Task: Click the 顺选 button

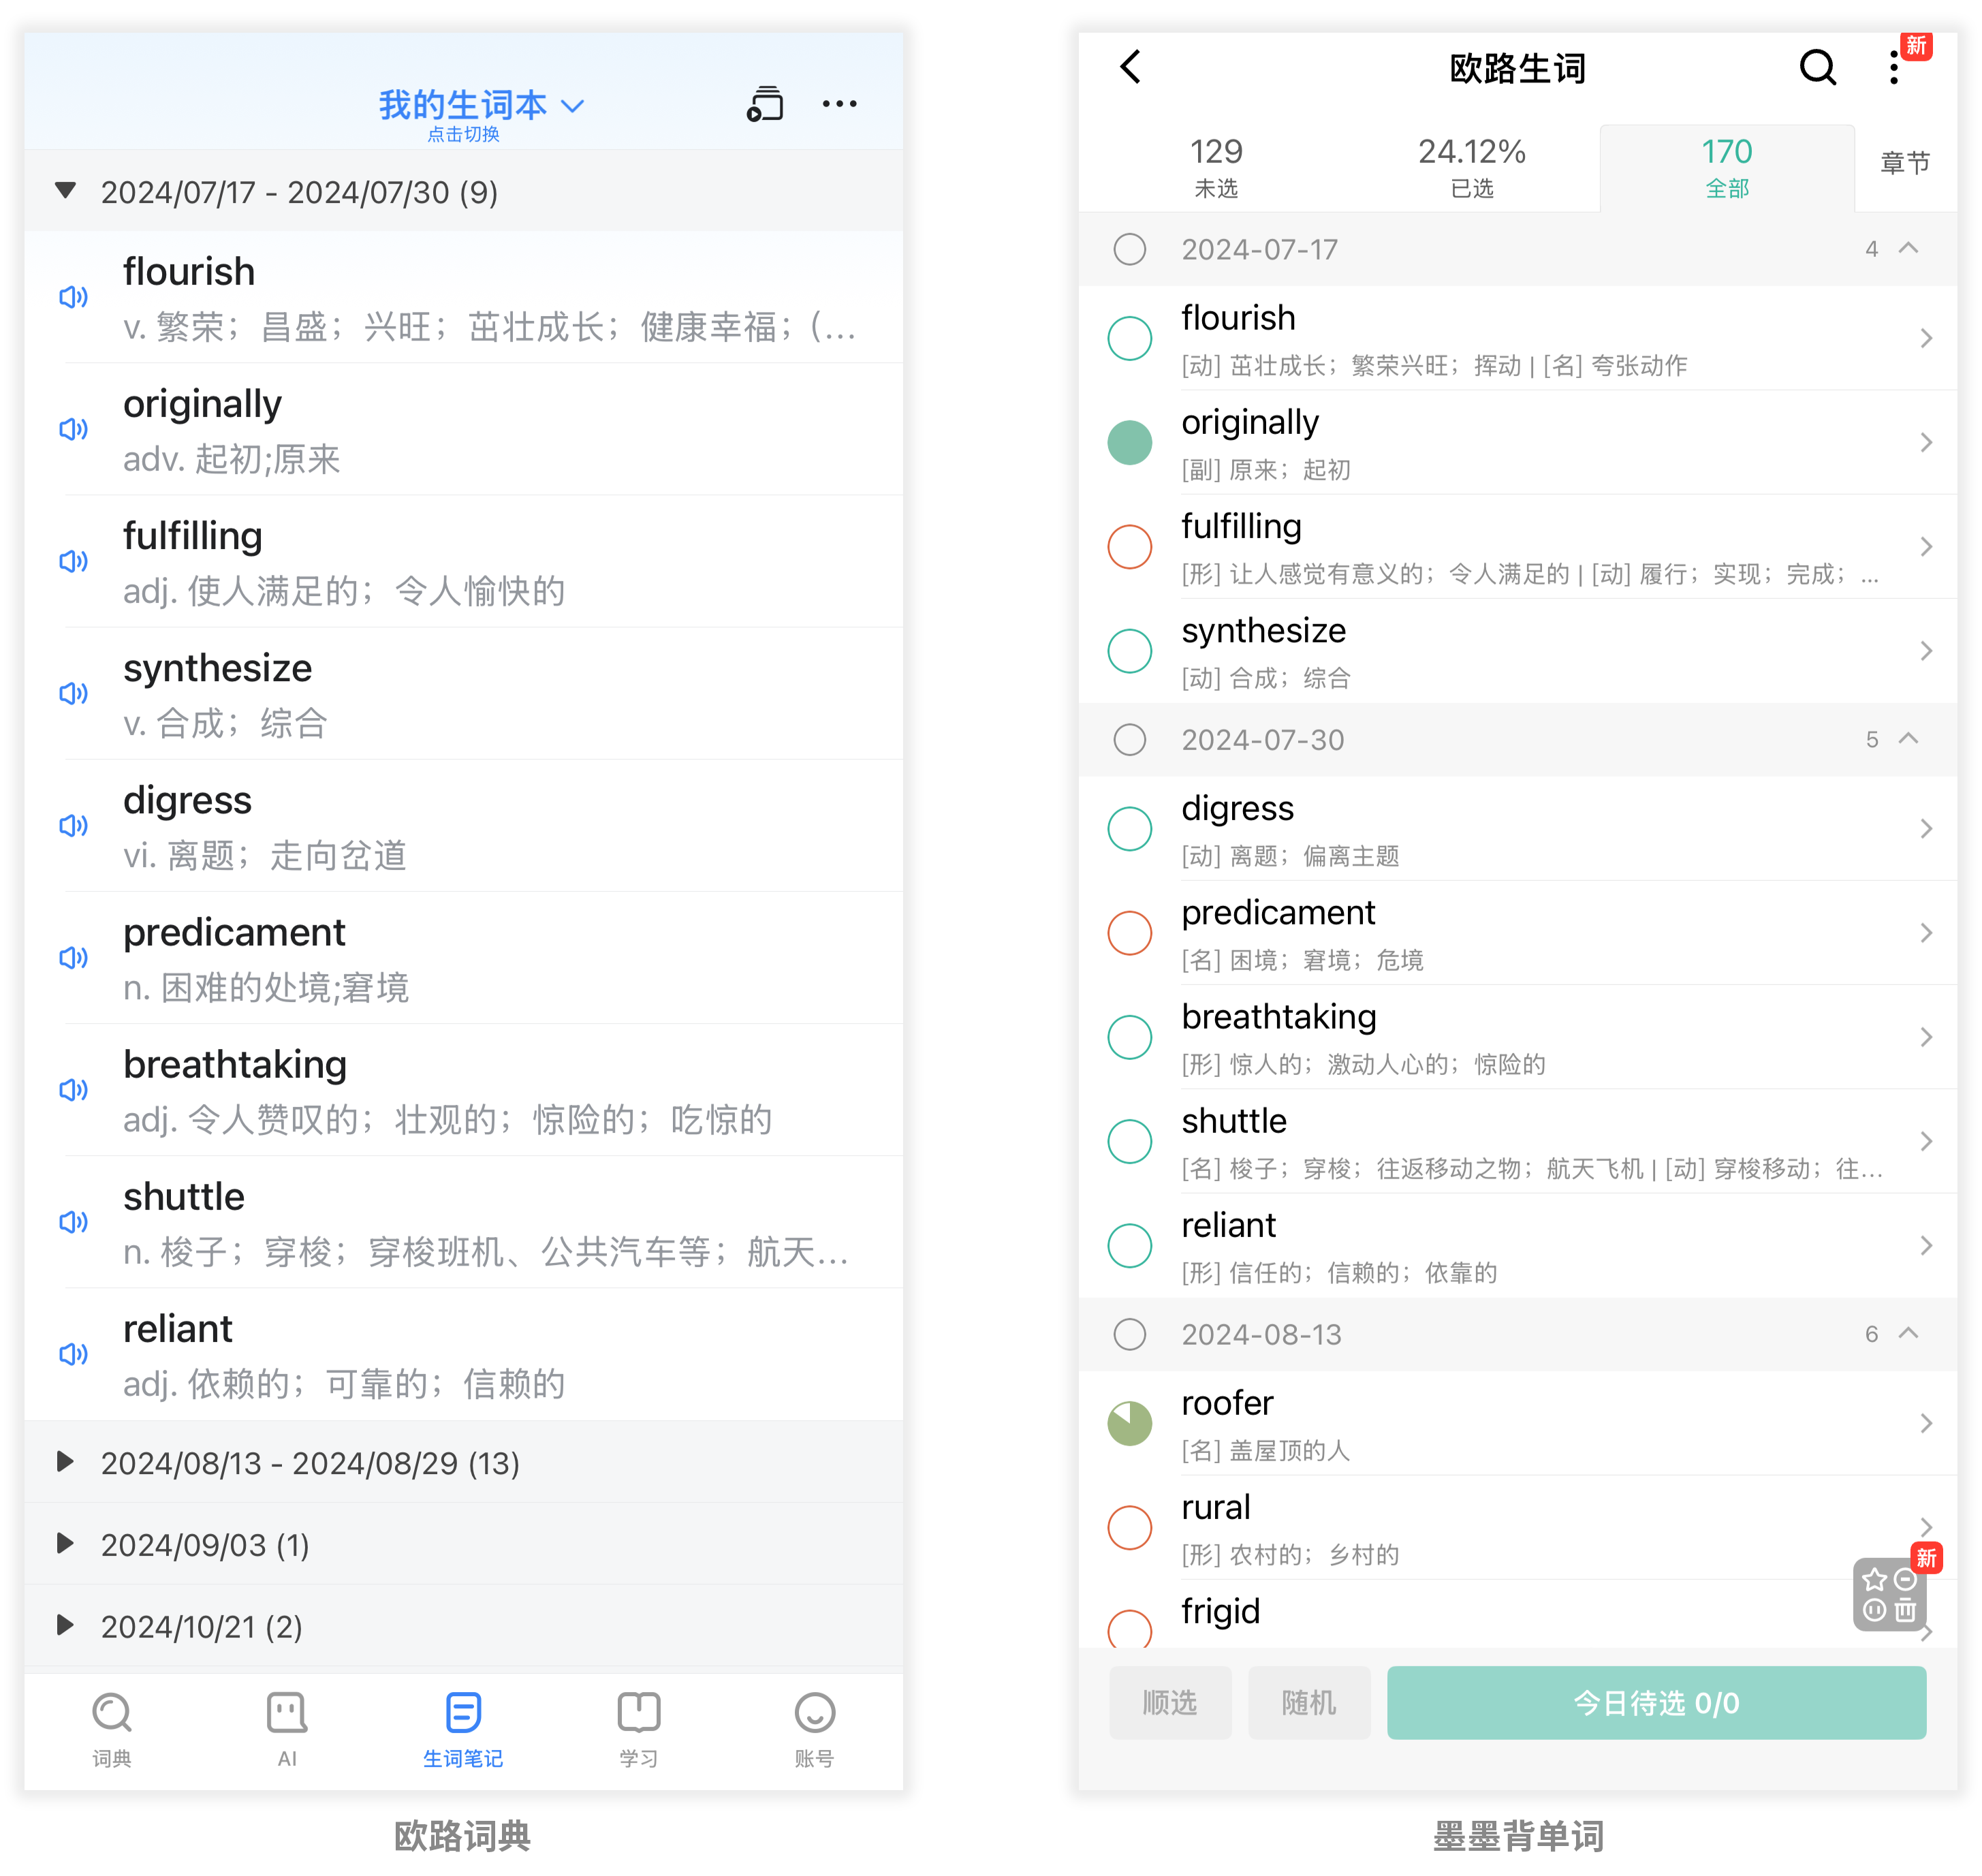Action: point(1169,1702)
